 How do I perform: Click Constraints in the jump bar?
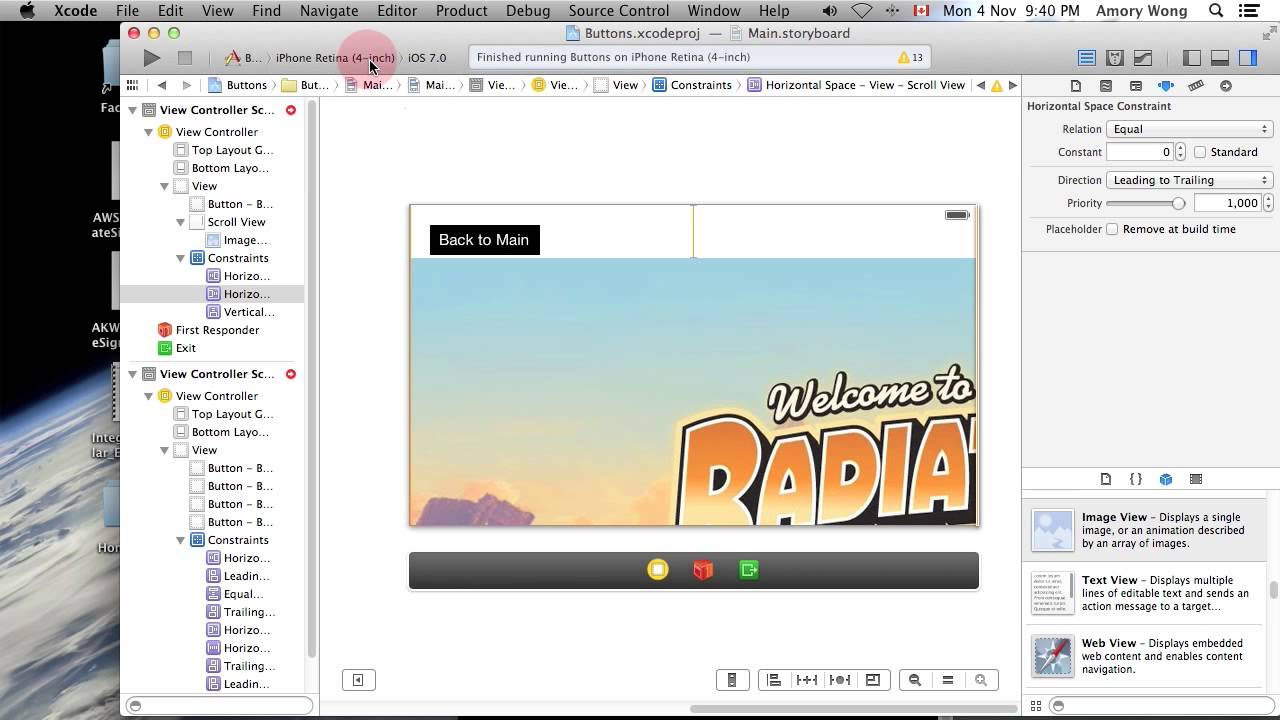[x=692, y=85]
